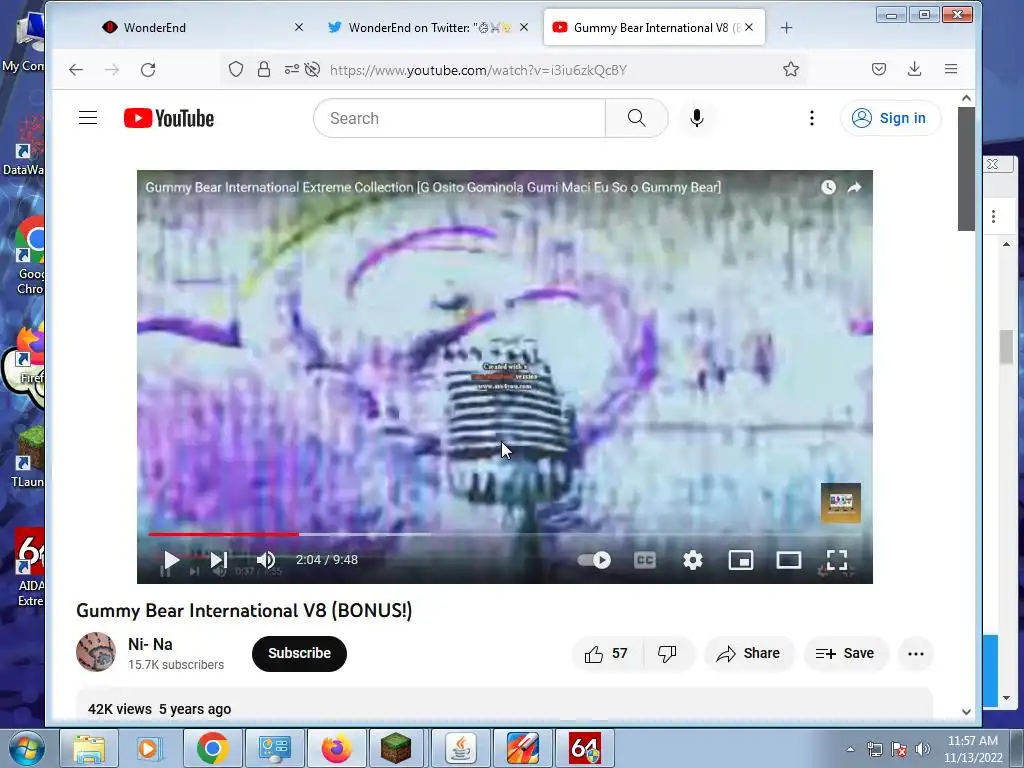1024x768 pixels.
Task: Click Sign in button
Action: [889, 118]
